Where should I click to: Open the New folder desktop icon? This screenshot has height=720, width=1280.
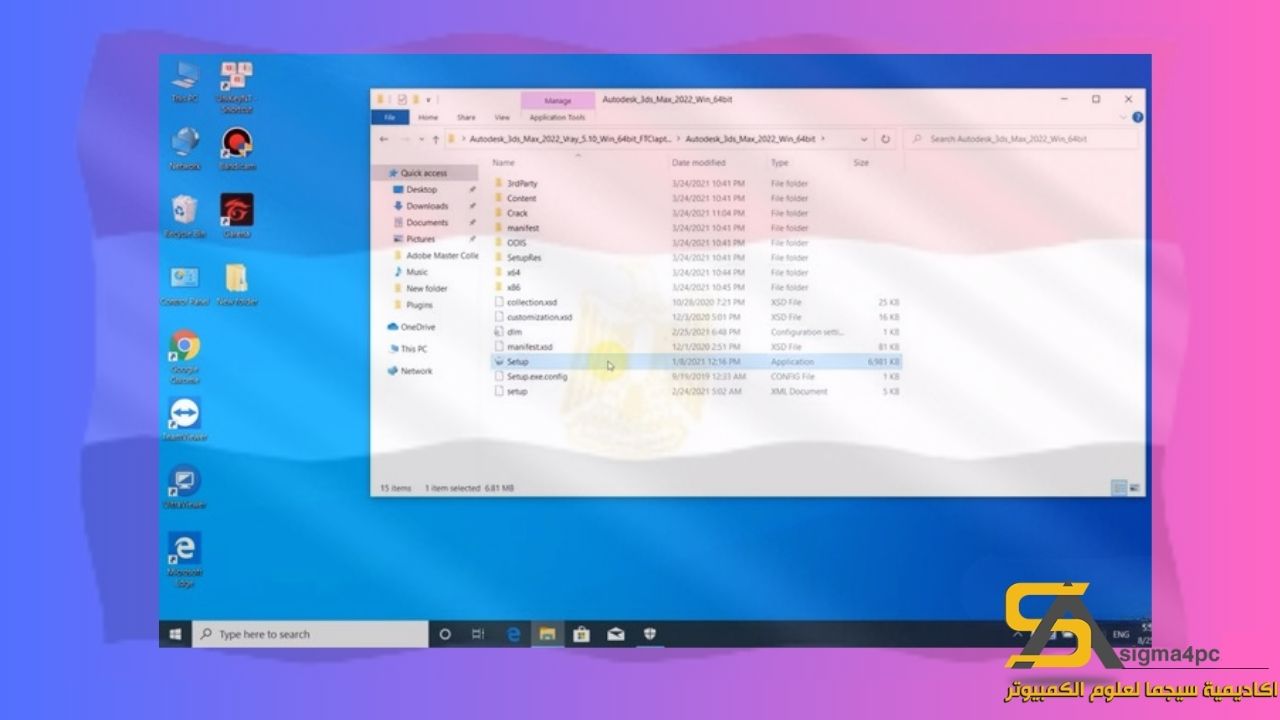(237, 284)
